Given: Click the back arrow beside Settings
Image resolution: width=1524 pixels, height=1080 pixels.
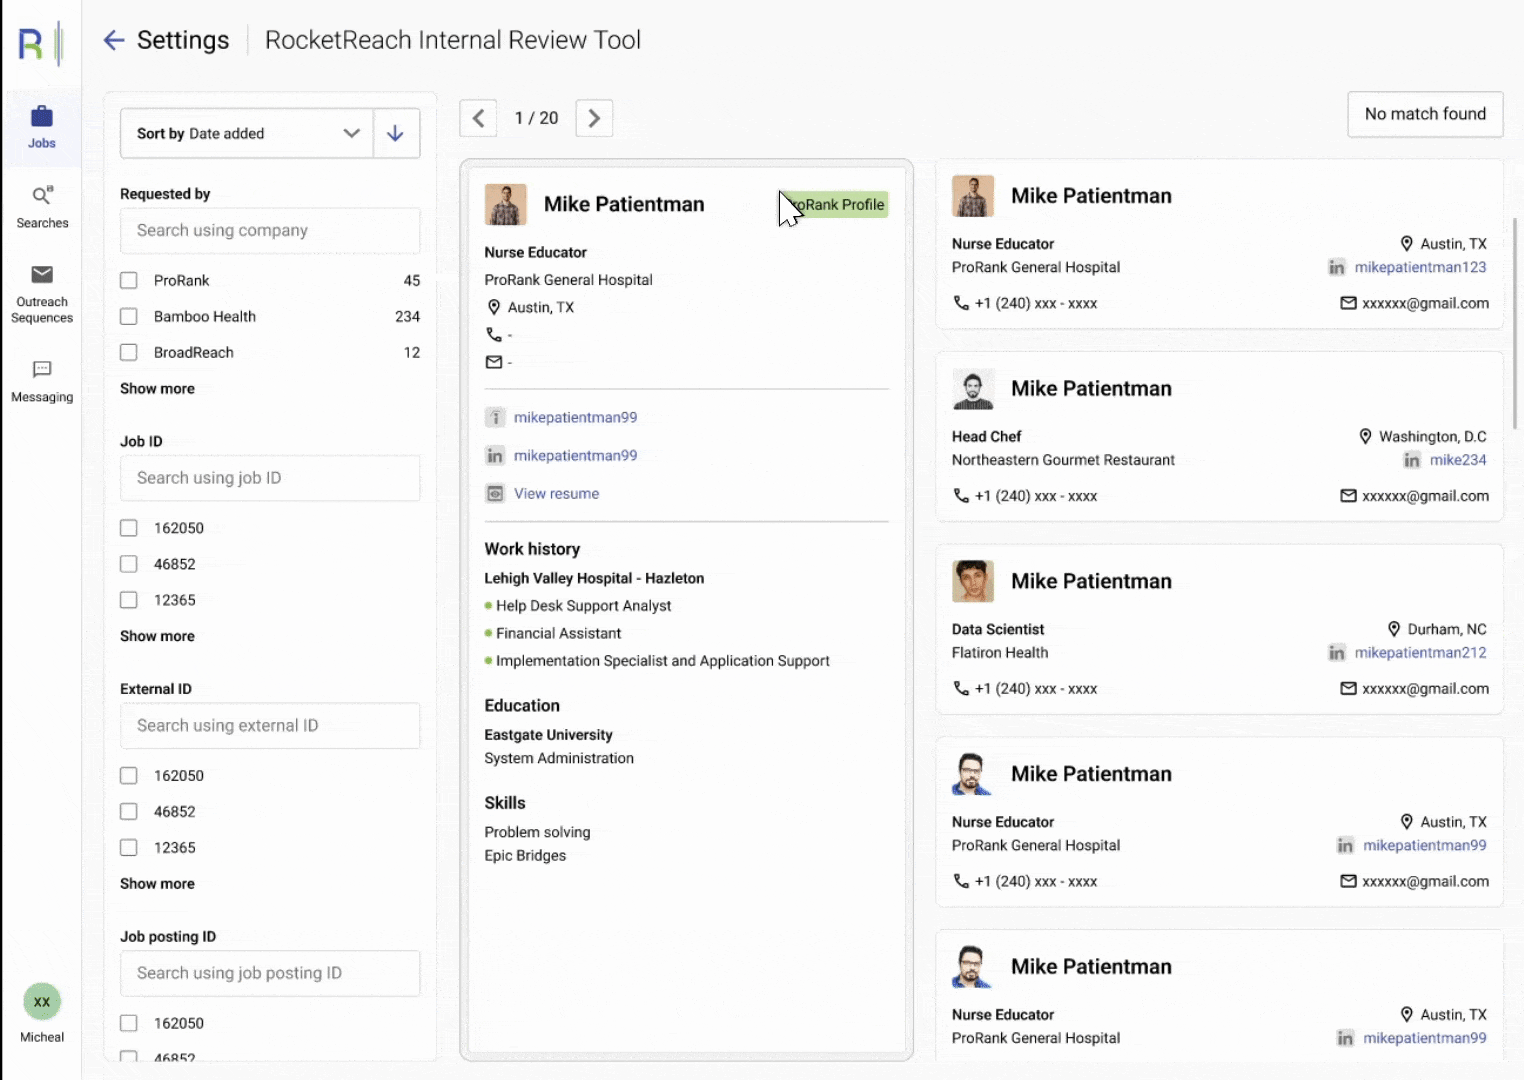Looking at the screenshot, I should click(114, 40).
